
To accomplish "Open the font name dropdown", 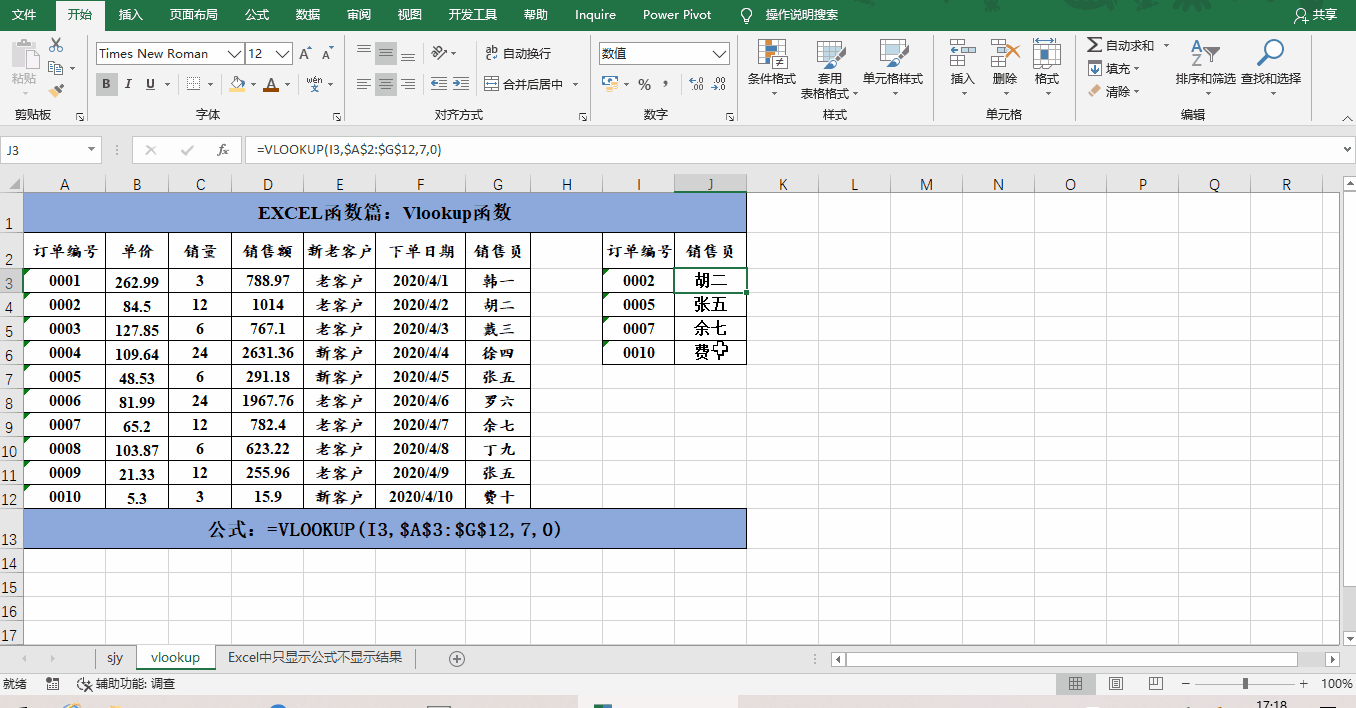I will (x=235, y=53).
